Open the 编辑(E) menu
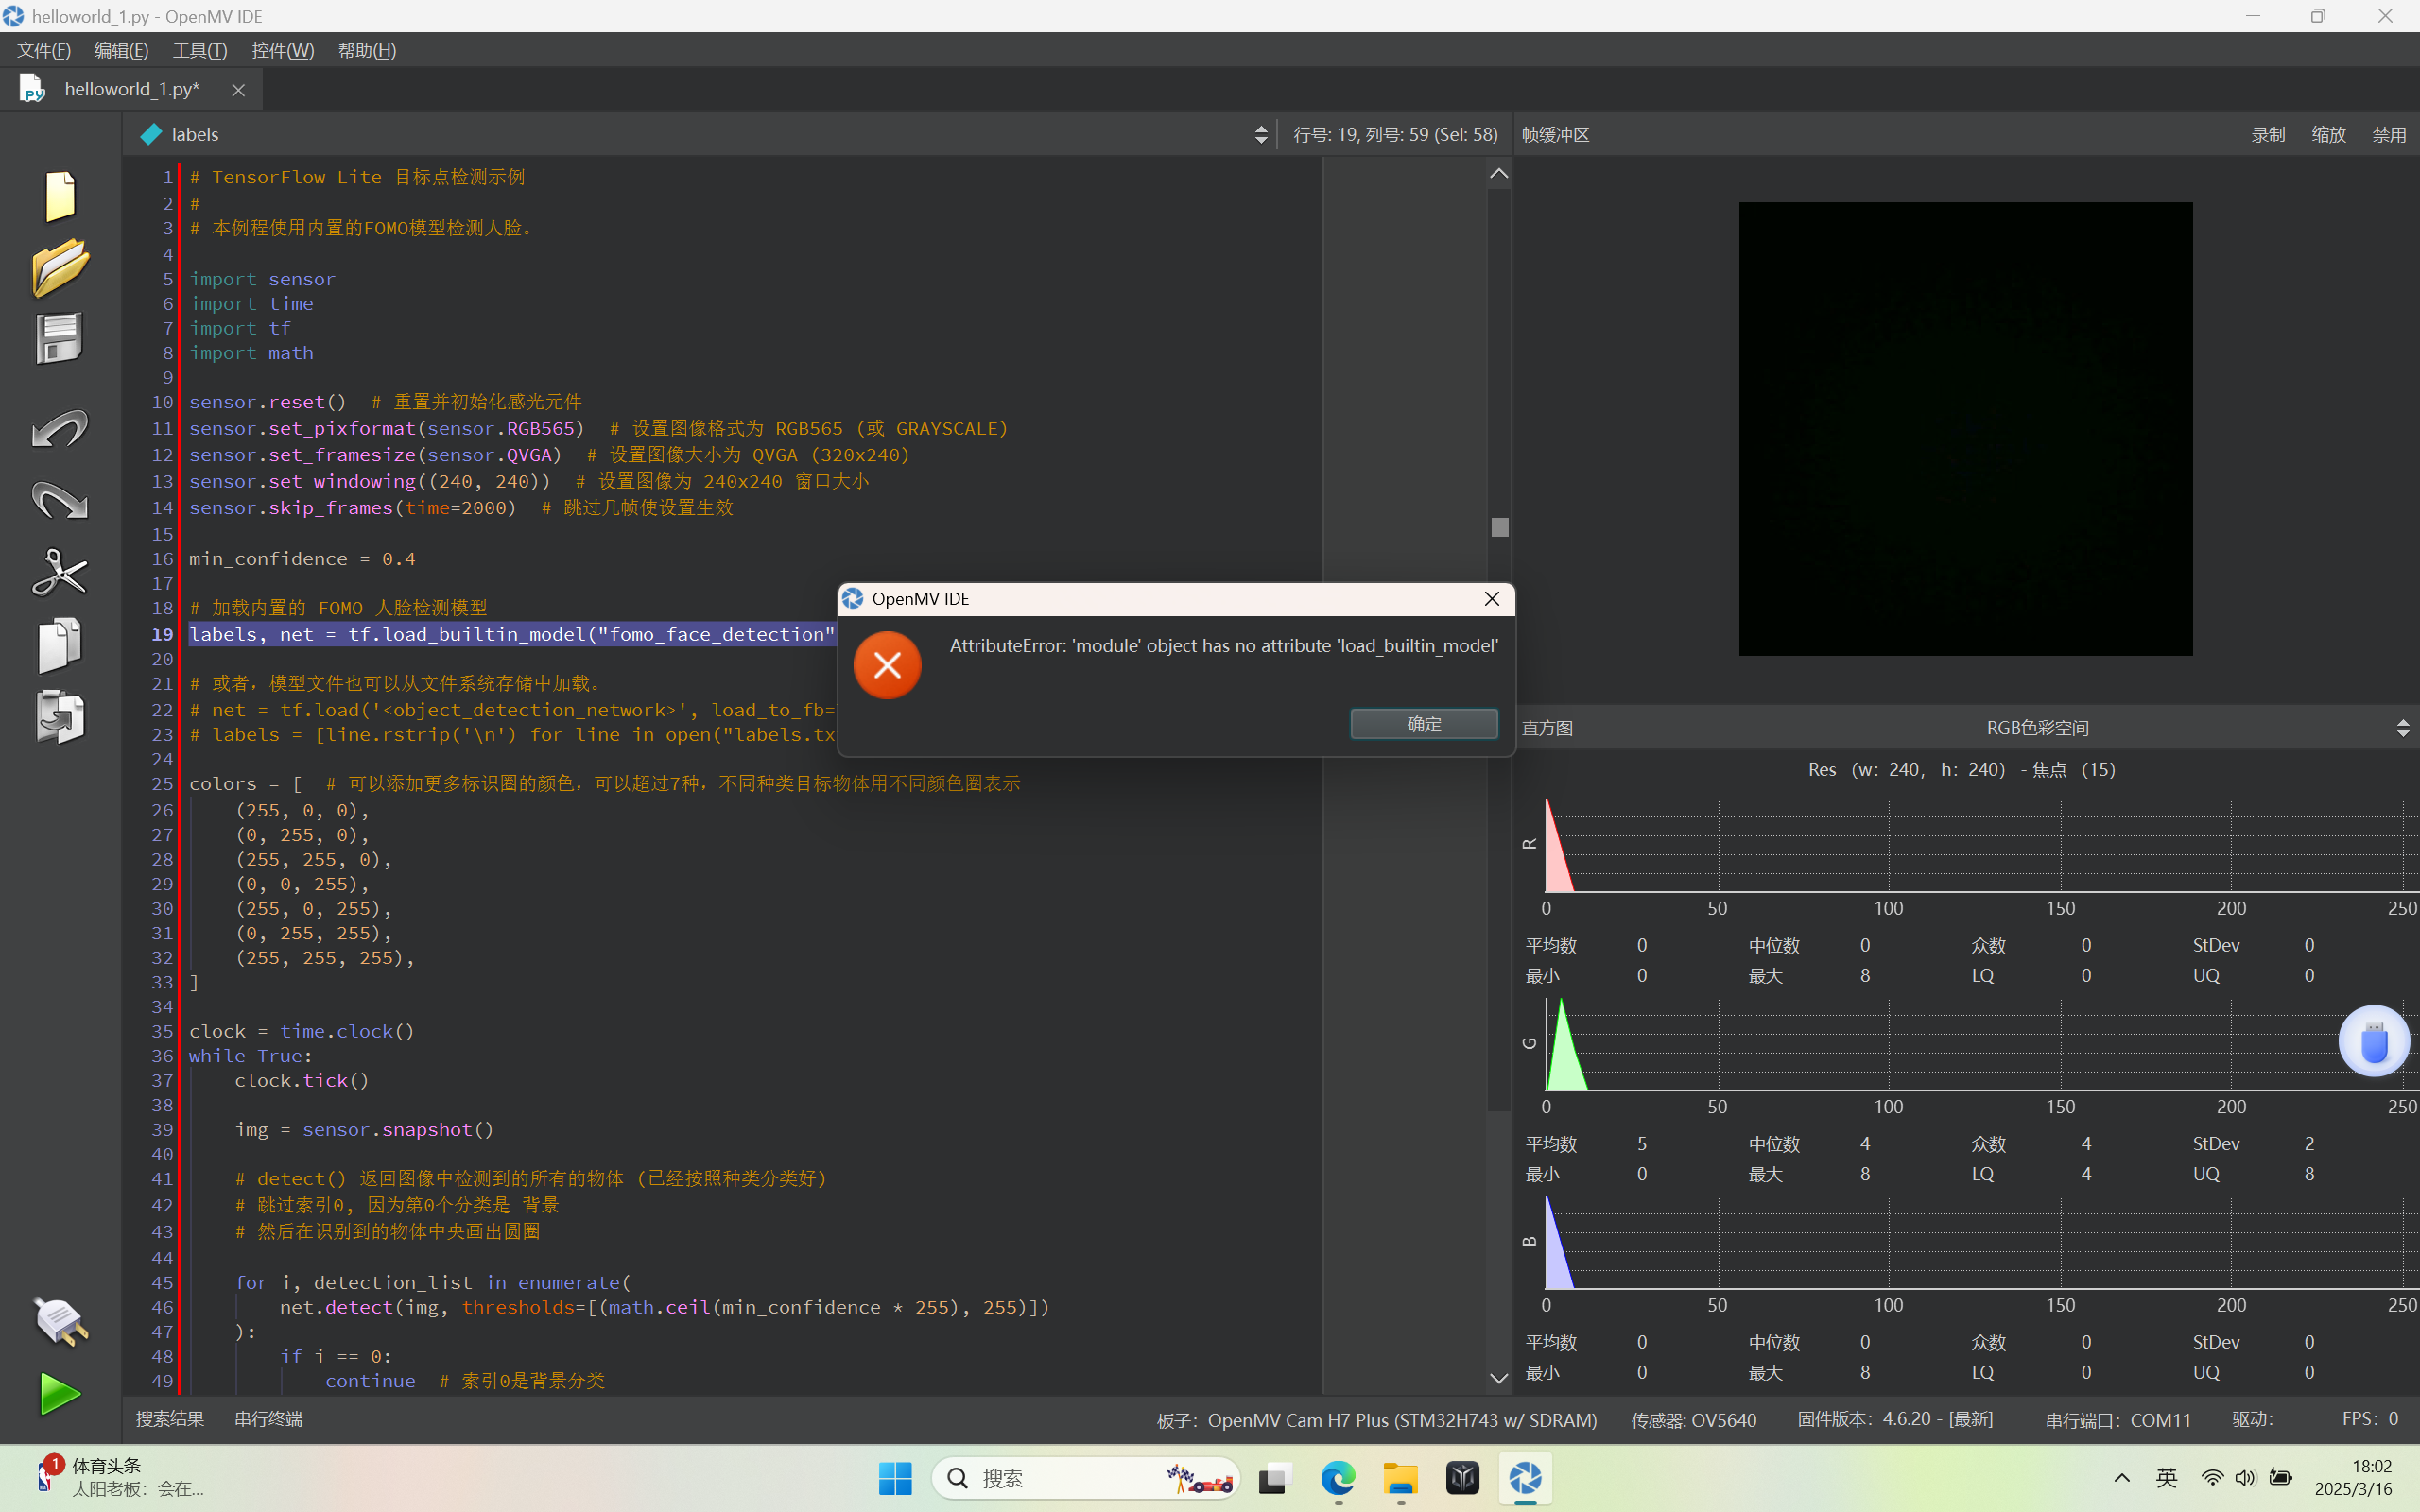This screenshot has width=2420, height=1512. [121, 50]
